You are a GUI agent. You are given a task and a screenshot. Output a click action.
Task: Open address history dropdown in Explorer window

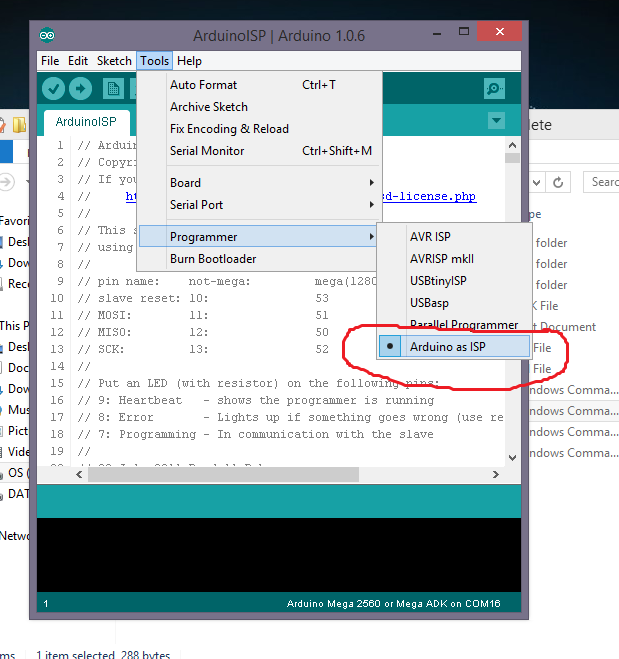537,182
